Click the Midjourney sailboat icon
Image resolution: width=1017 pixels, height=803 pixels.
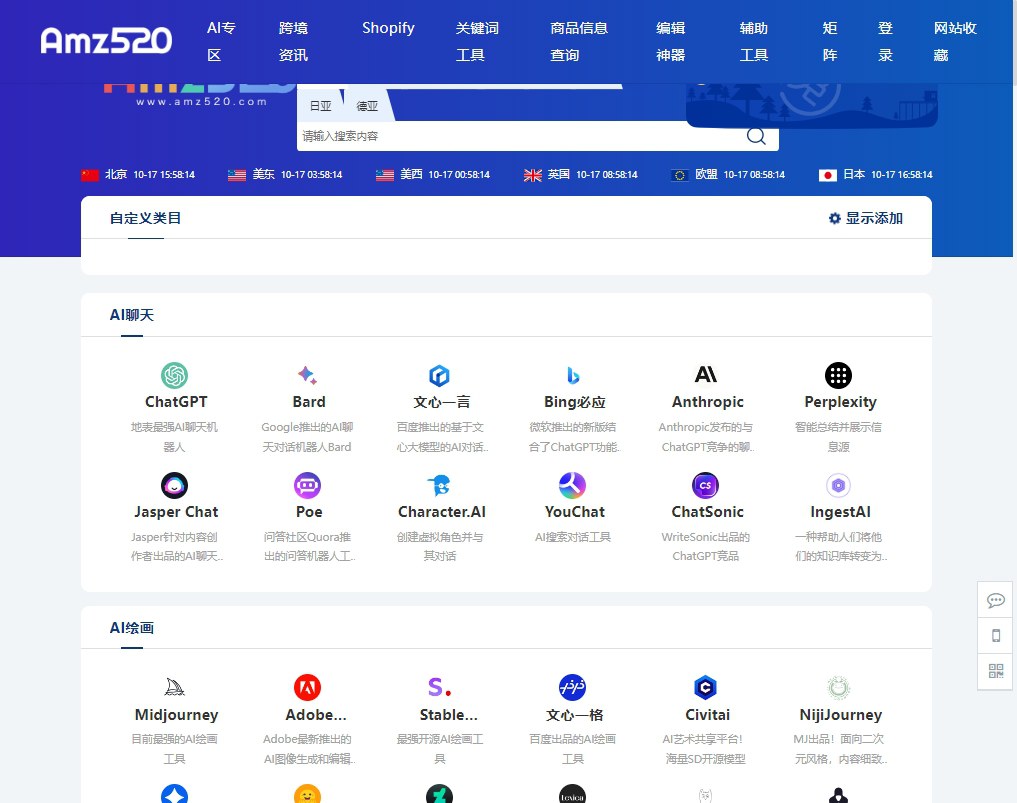pyautogui.click(x=174, y=688)
